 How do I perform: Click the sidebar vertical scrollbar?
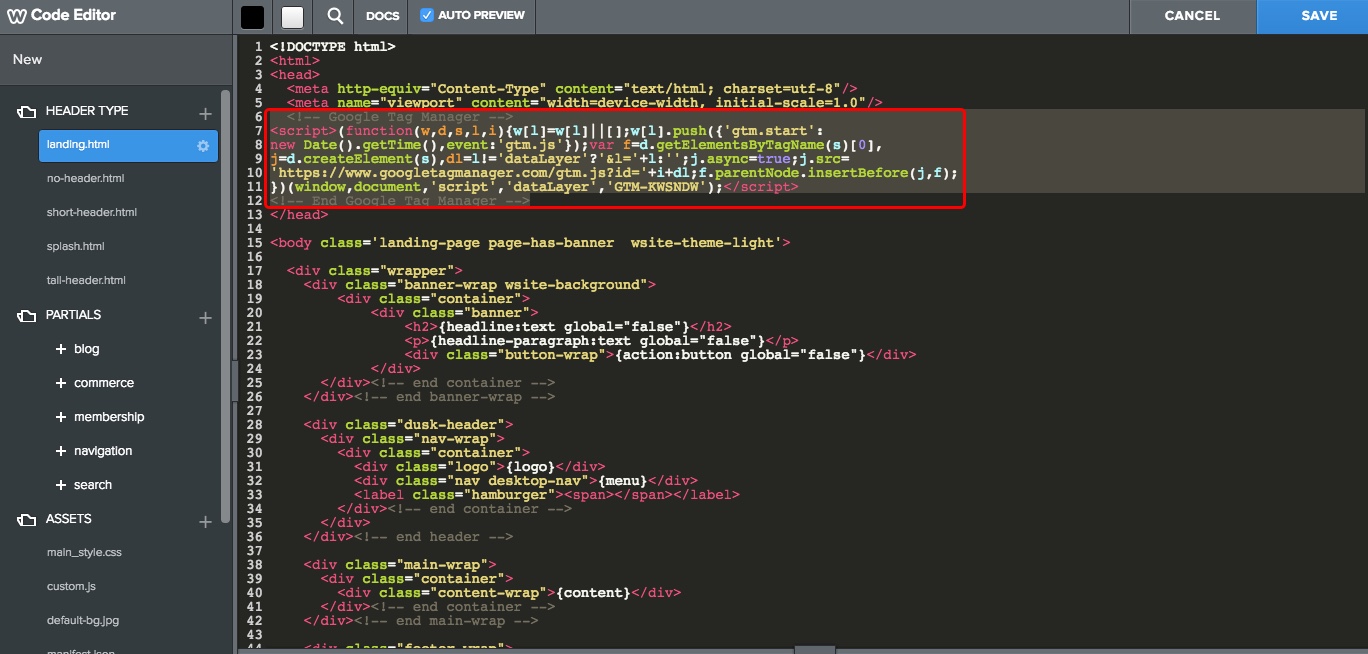tap(225, 305)
